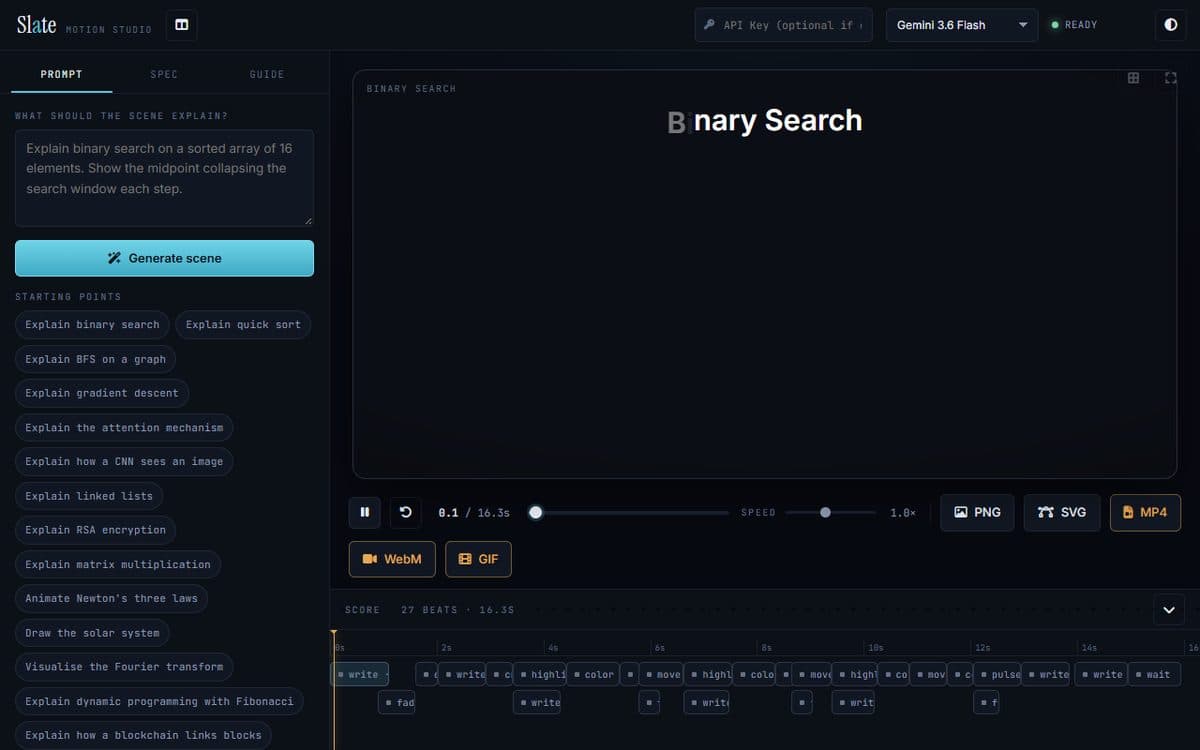This screenshot has width=1200, height=750.
Task: Pick 'Explain dynamic programming with Fibonacci'
Action: (159, 701)
